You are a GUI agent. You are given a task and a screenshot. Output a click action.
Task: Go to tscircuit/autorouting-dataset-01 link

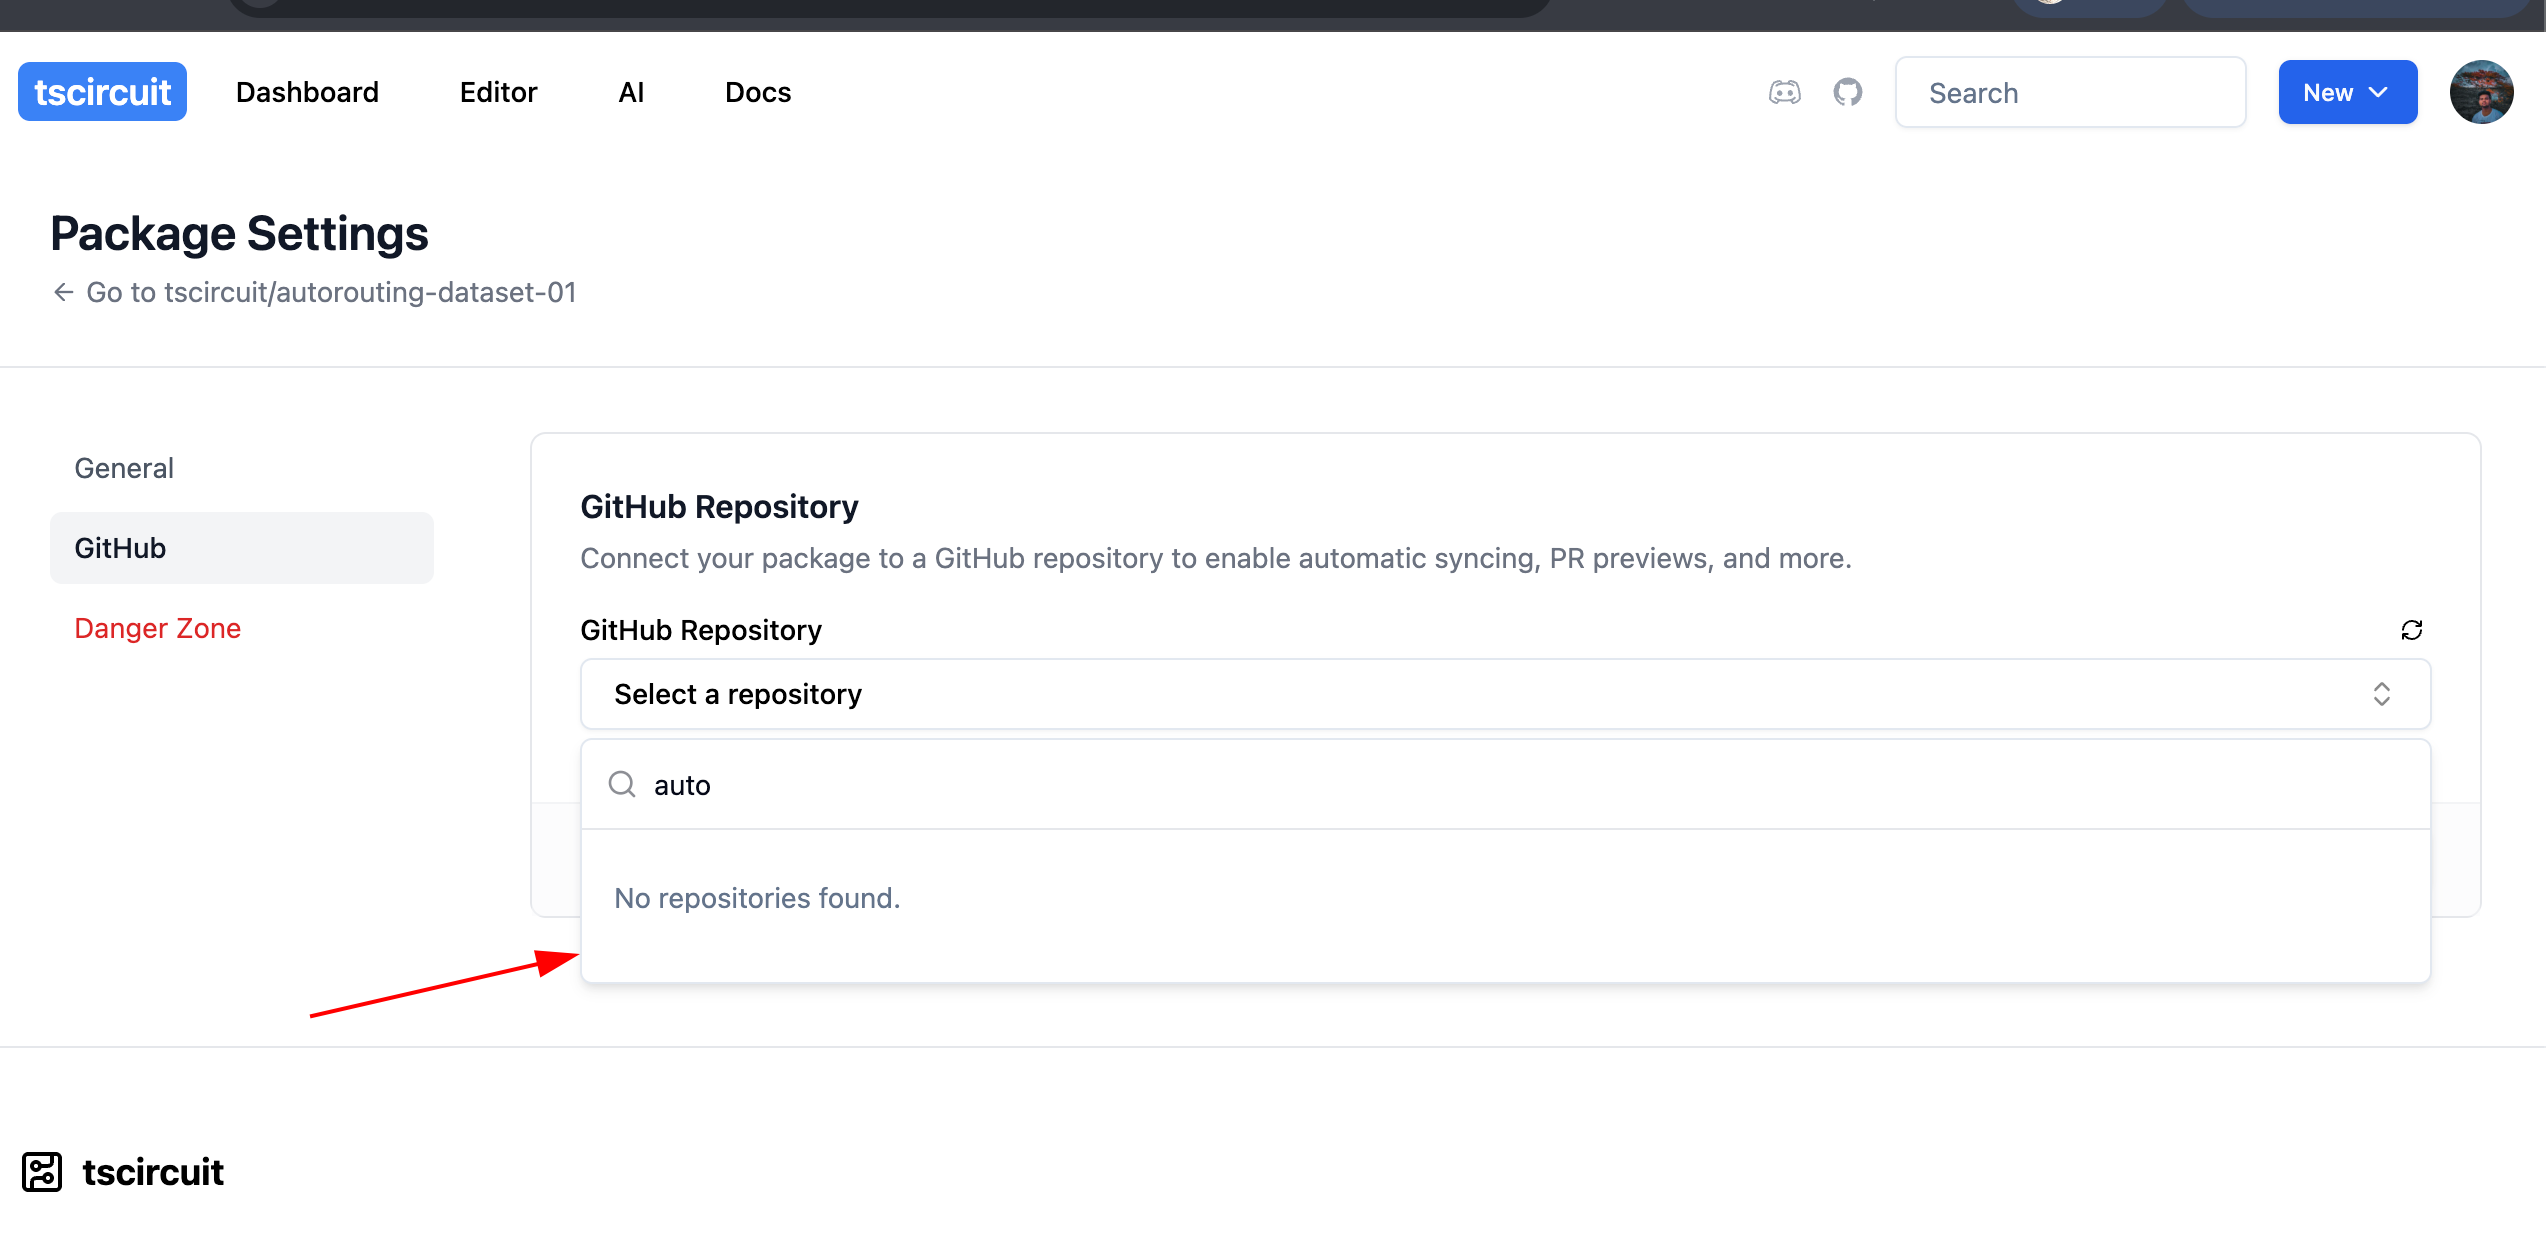[331, 292]
